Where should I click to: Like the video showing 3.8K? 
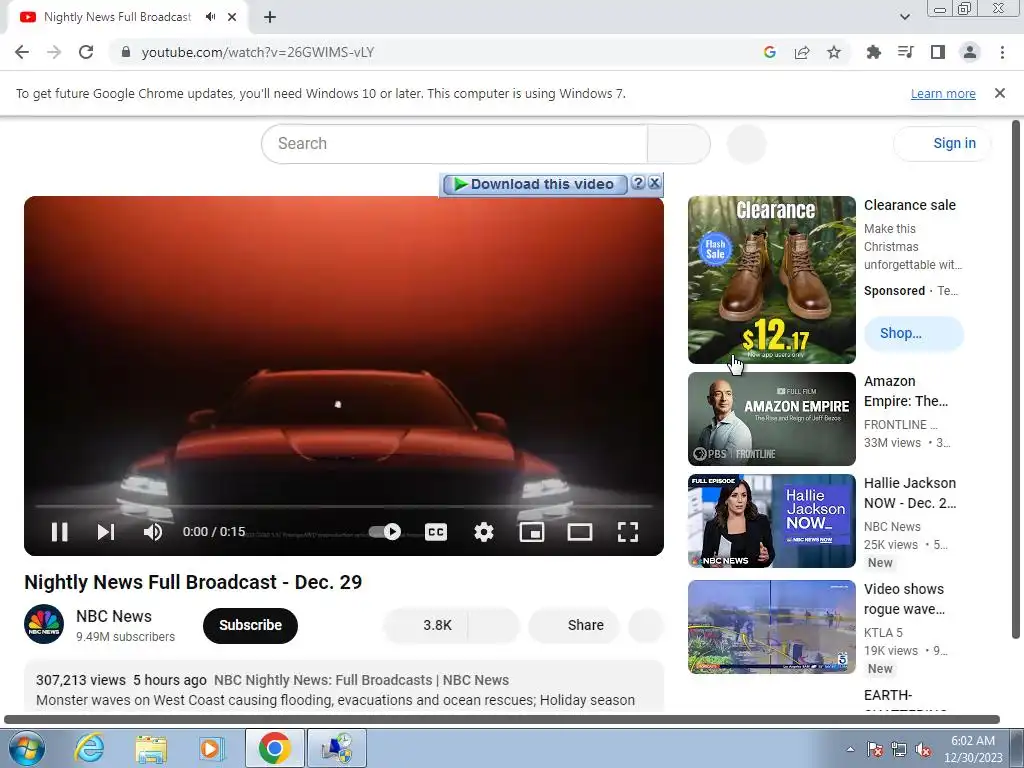[x=427, y=625]
